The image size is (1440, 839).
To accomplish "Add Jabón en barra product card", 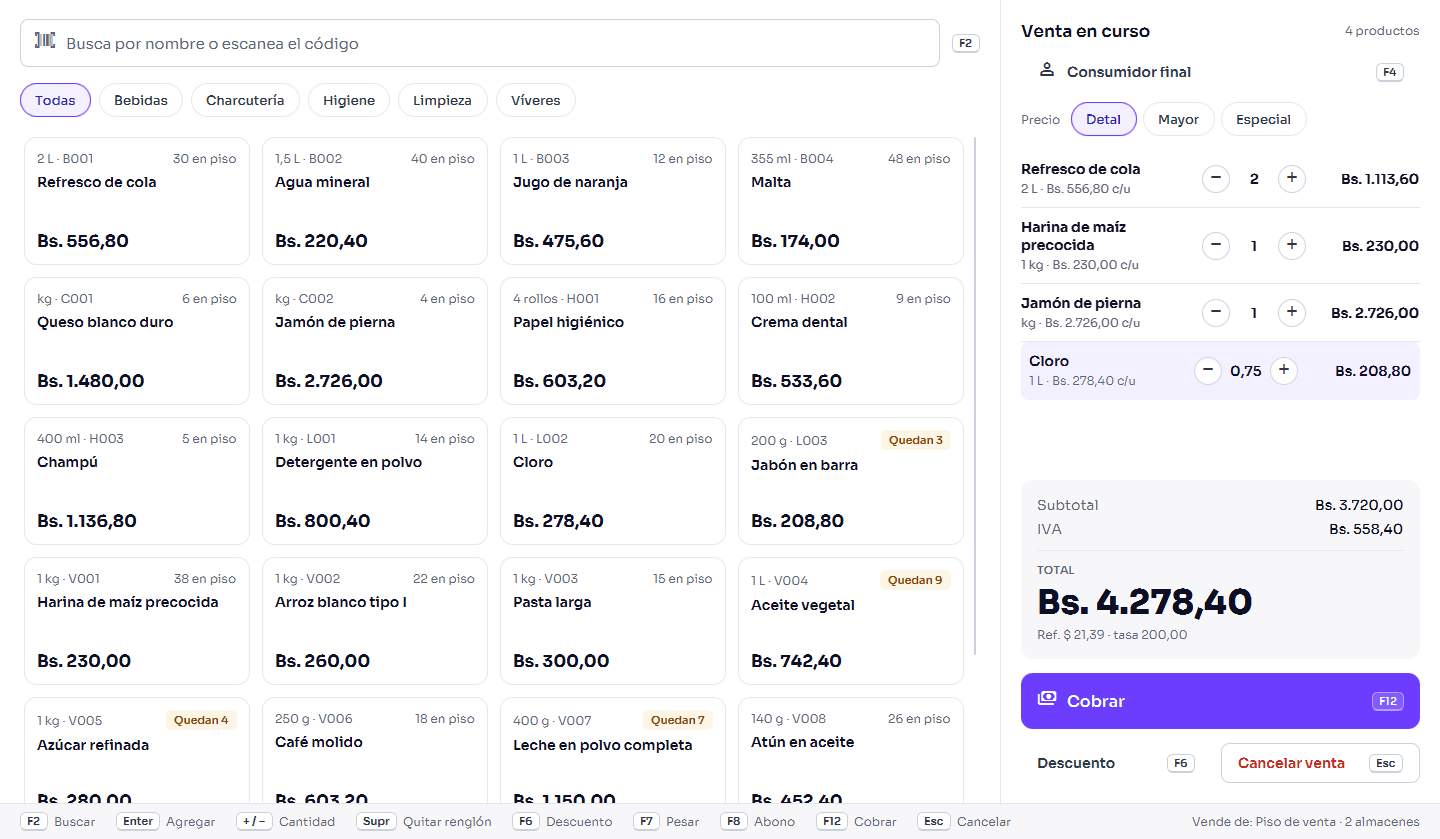I will pyautogui.click(x=851, y=481).
